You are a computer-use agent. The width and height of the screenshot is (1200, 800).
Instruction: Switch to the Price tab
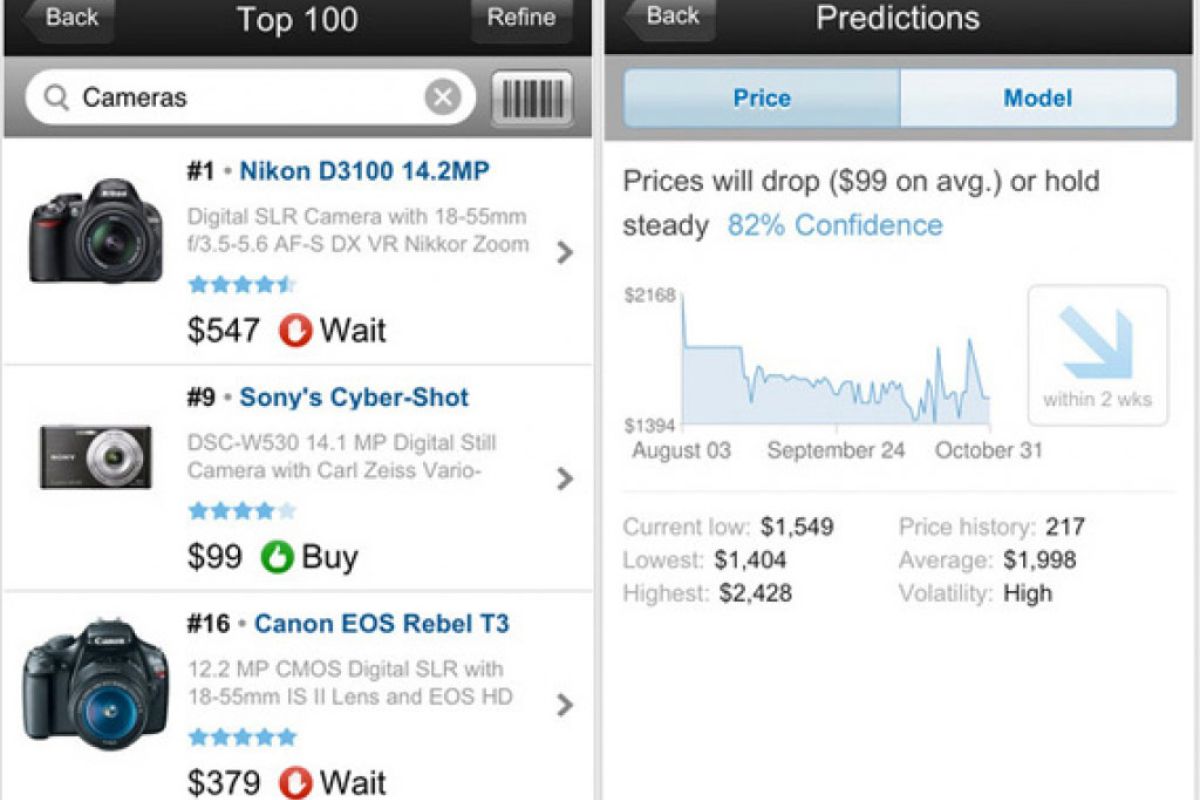point(762,98)
